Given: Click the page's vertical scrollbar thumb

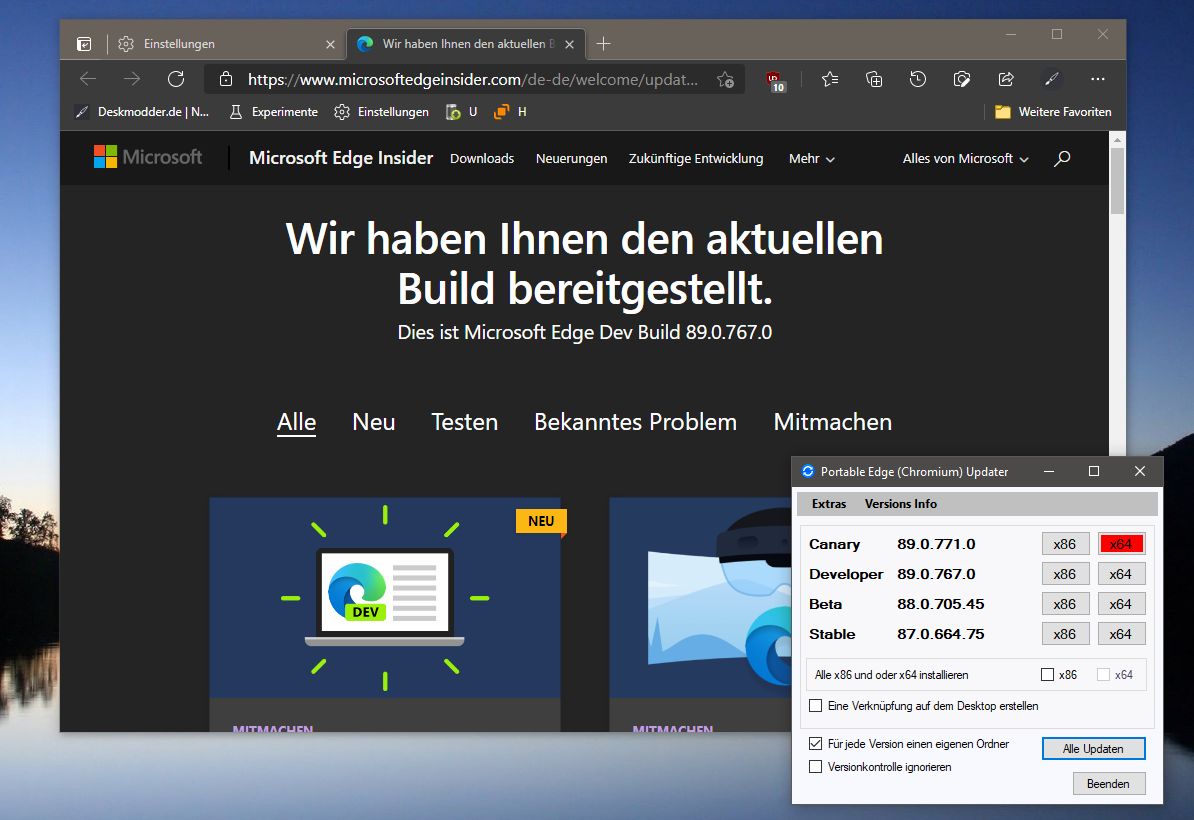Looking at the screenshot, I should click(1117, 181).
